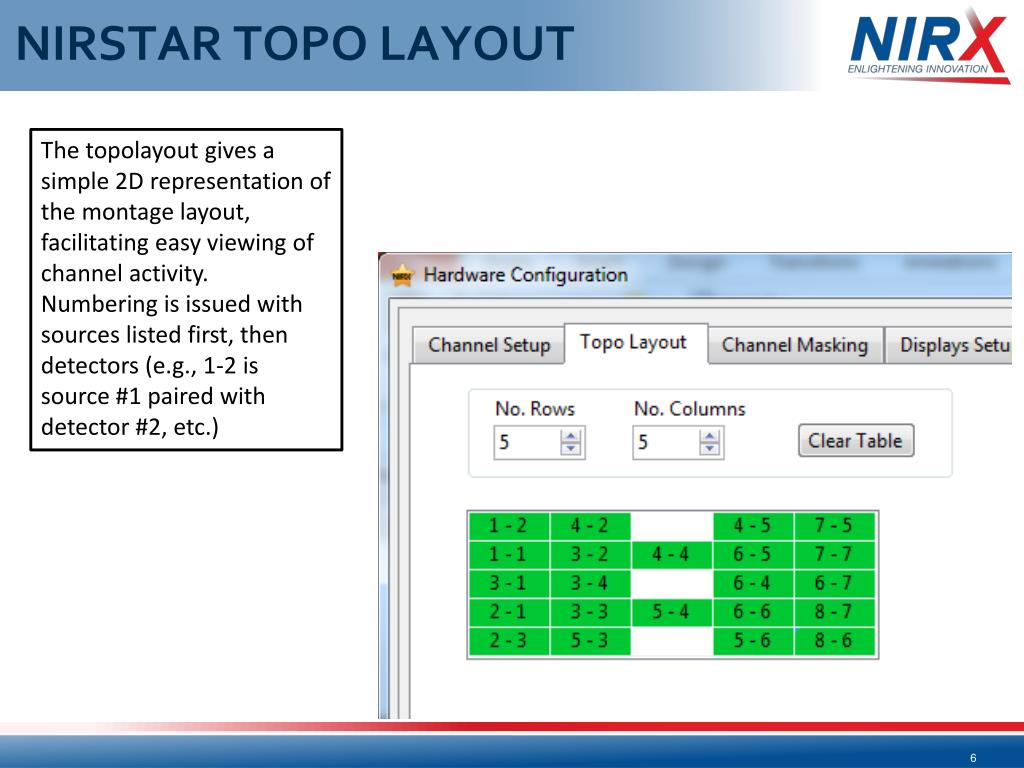Select topo cell 5 - 3
The image size is (1024, 768).
[590, 641]
